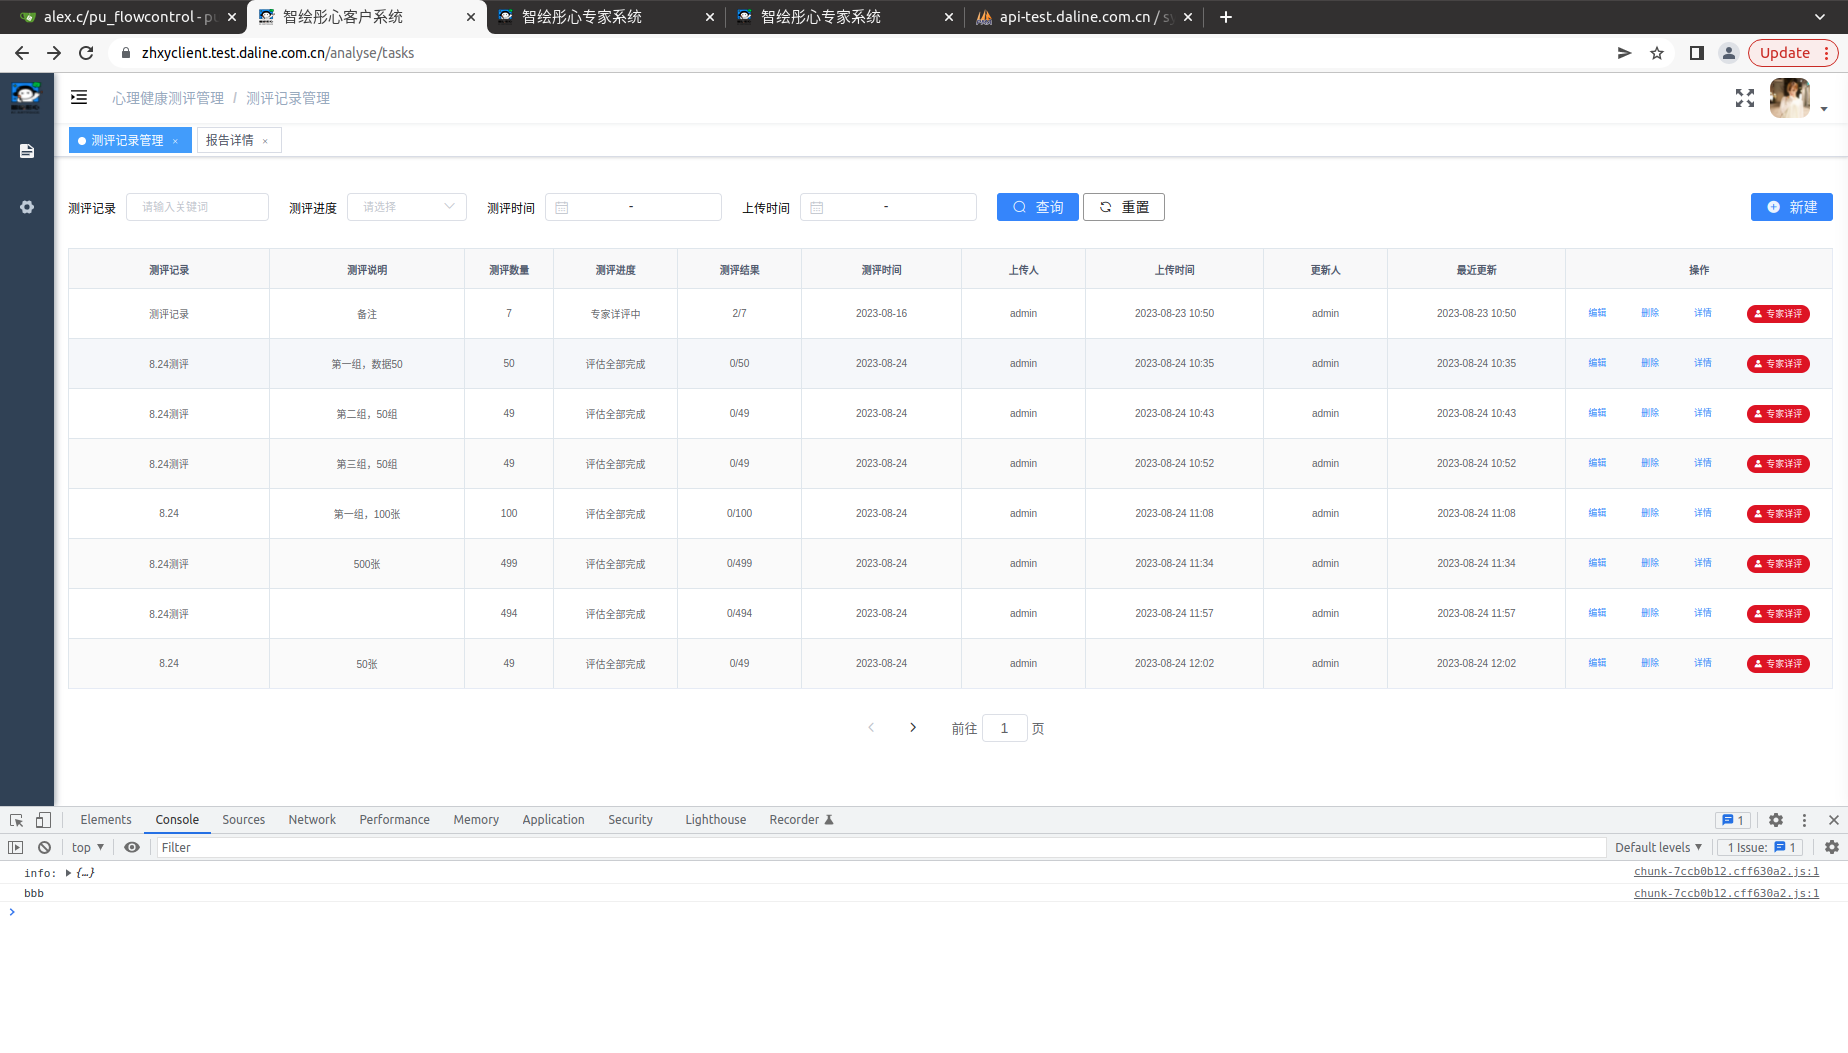
Task: Clear the console with the ban icon
Action: [x=44, y=847]
